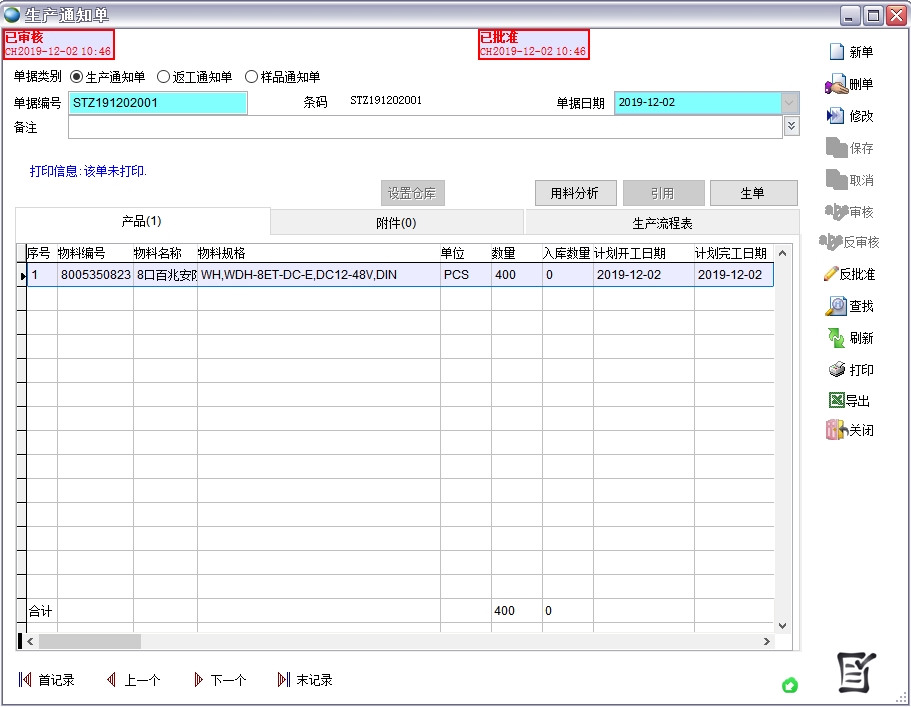Viewport: 911px width, 707px height.
Task: Open the 生产流程表 tab
Action: [661, 221]
